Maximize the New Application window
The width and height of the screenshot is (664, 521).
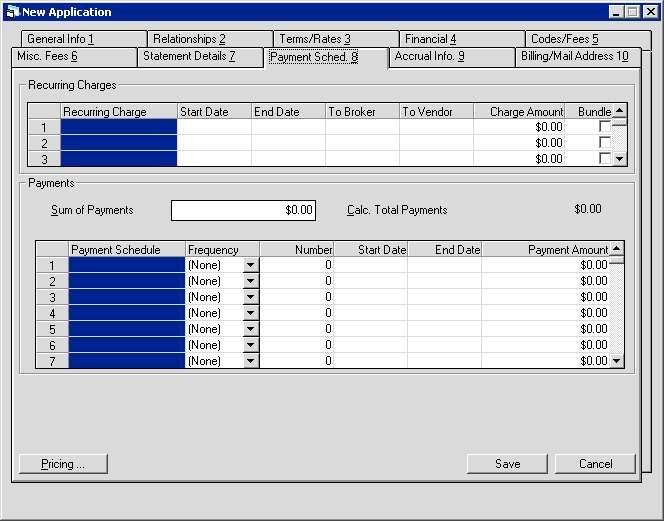pyautogui.click(x=632, y=12)
